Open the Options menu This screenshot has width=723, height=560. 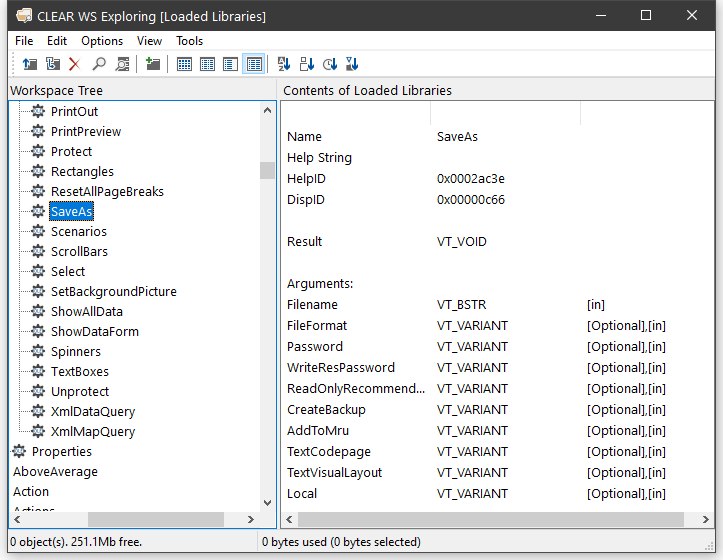(x=102, y=41)
